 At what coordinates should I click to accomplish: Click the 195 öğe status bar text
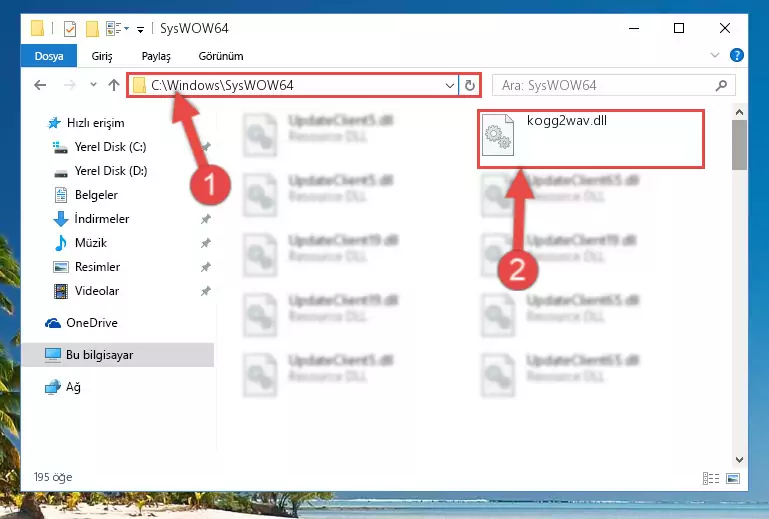pyautogui.click(x=53, y=477)
